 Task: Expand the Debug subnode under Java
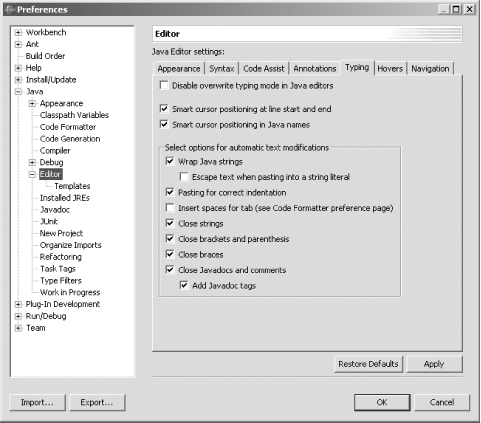click(32, 162)
